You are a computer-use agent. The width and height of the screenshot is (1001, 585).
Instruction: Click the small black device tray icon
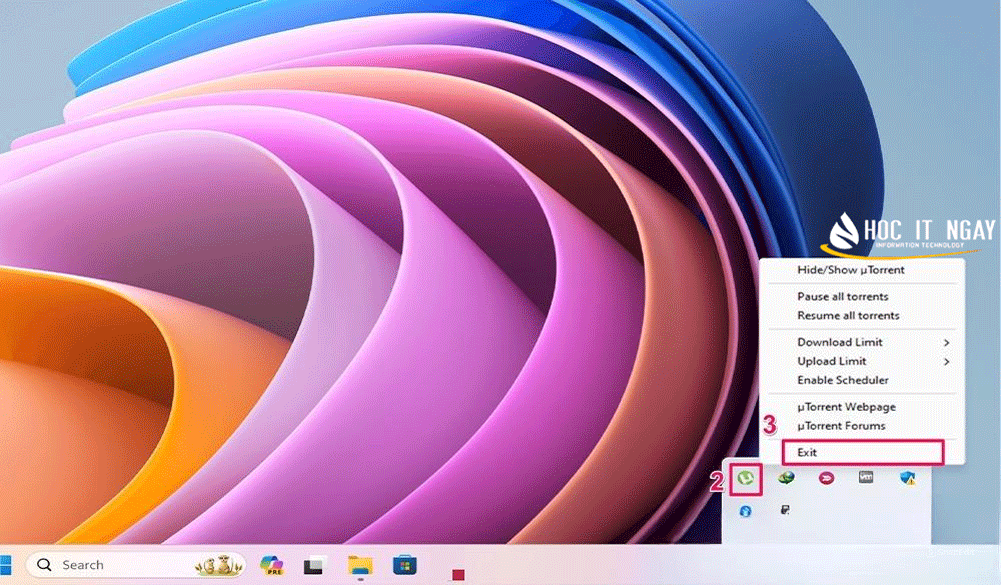click(785, 510)
